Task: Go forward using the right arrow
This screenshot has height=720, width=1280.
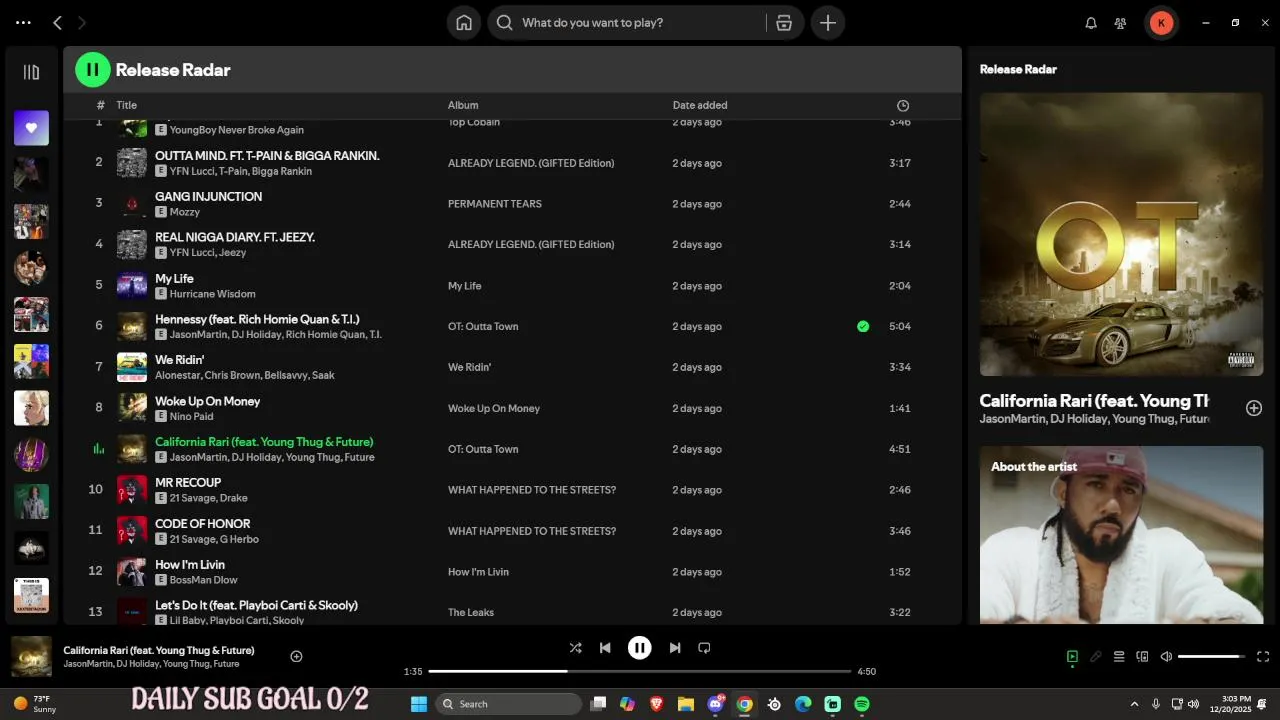Action: click(x=82, y=22)
